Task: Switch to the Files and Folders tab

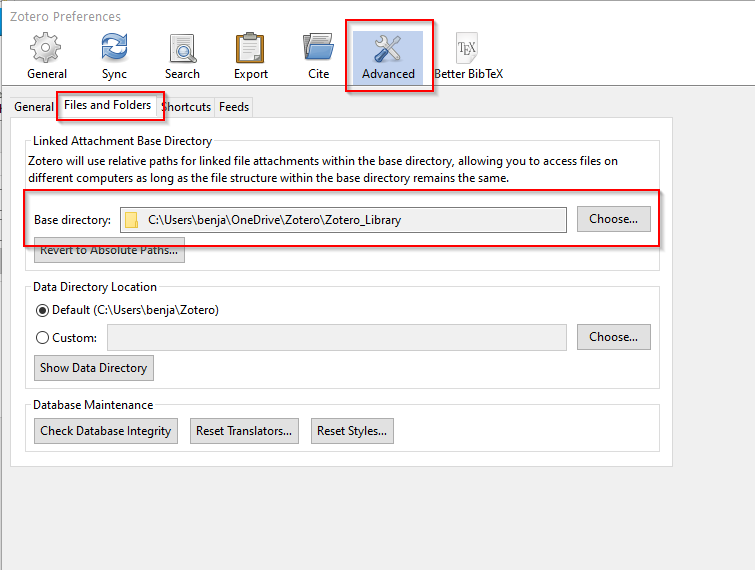Action: [x=107, y=105]
